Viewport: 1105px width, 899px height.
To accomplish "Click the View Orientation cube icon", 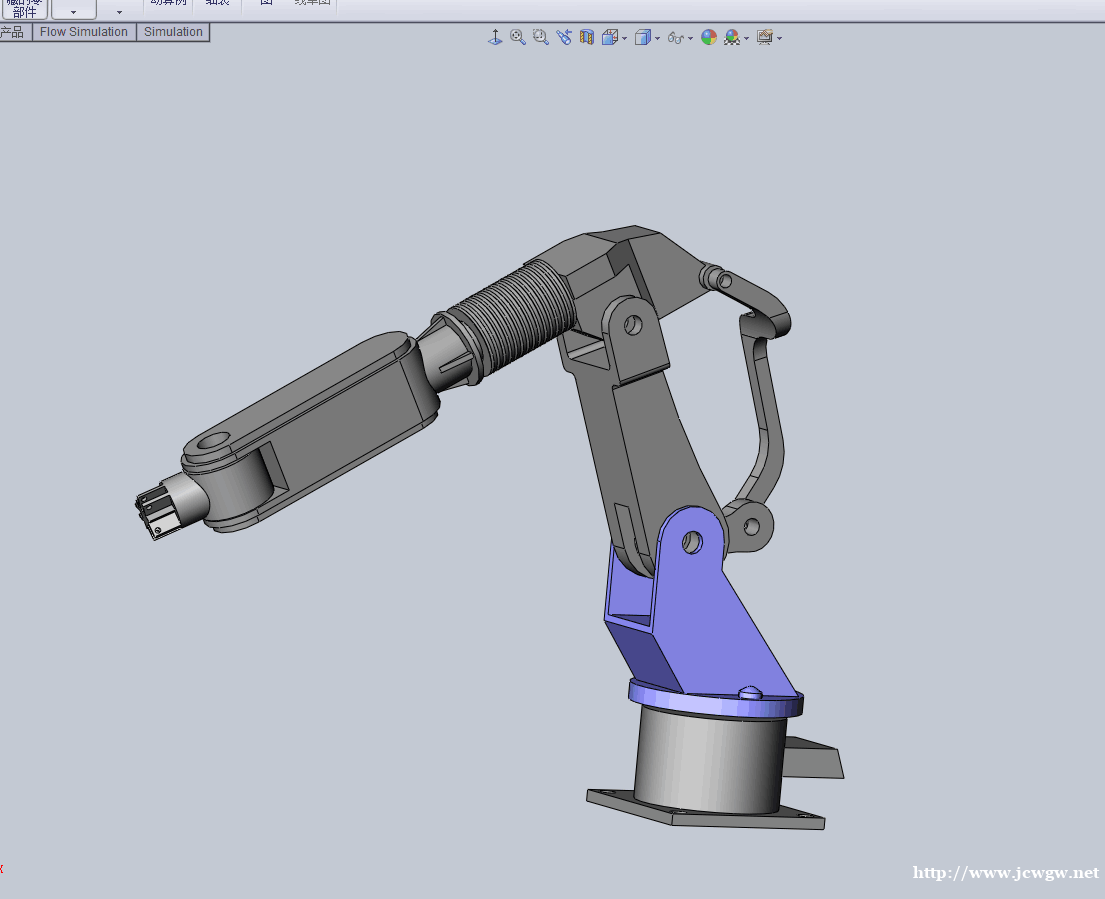I will pos(609,38).
